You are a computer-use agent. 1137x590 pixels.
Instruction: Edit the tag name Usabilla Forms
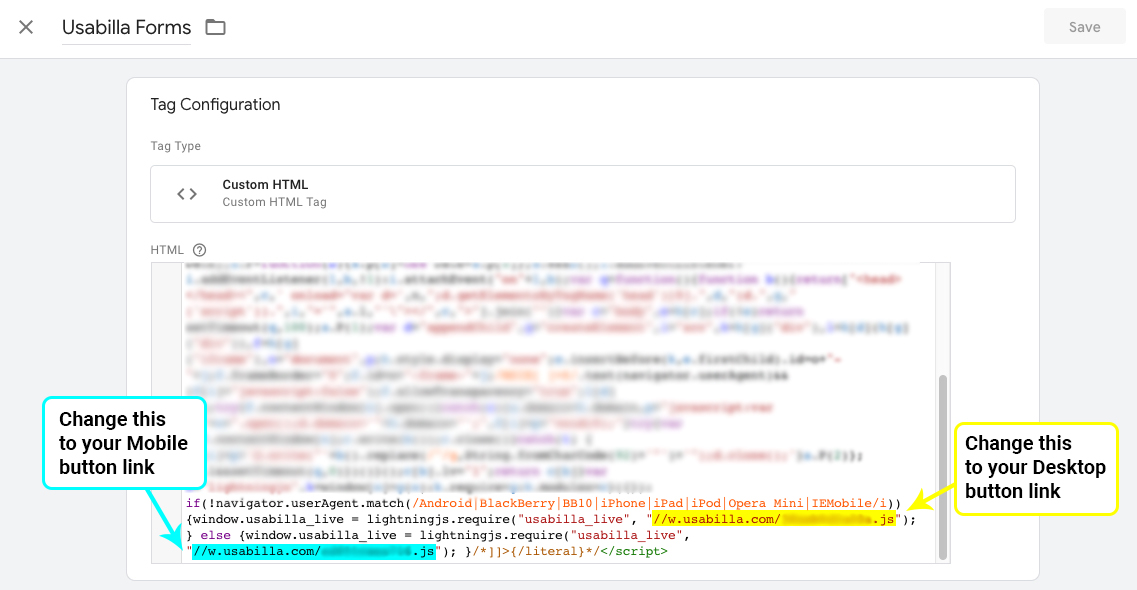click(126, 28)
